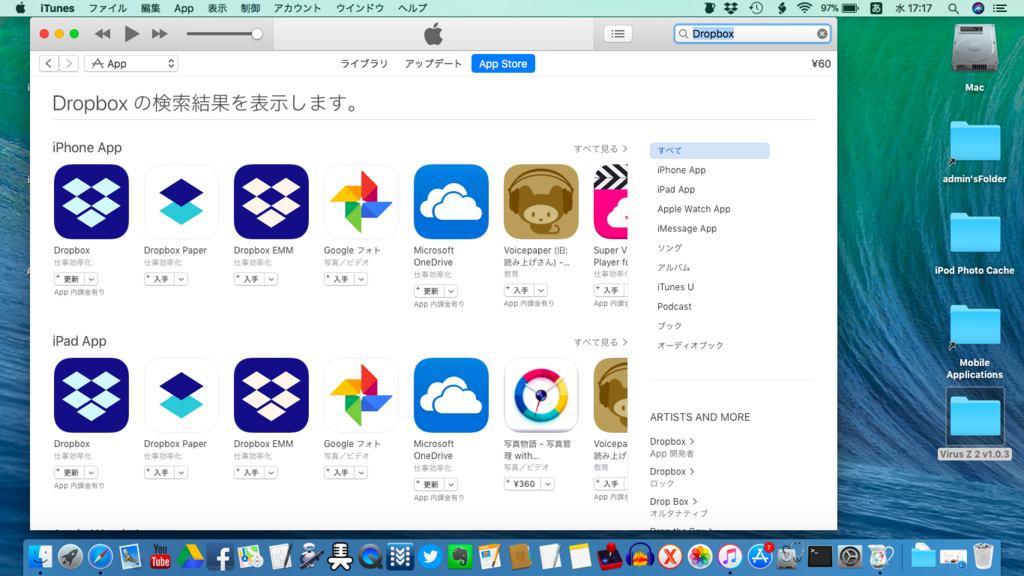Click the fast-forward button in iTunes
Viewport: 1024px width, 576px height.
tap(159, 34)
